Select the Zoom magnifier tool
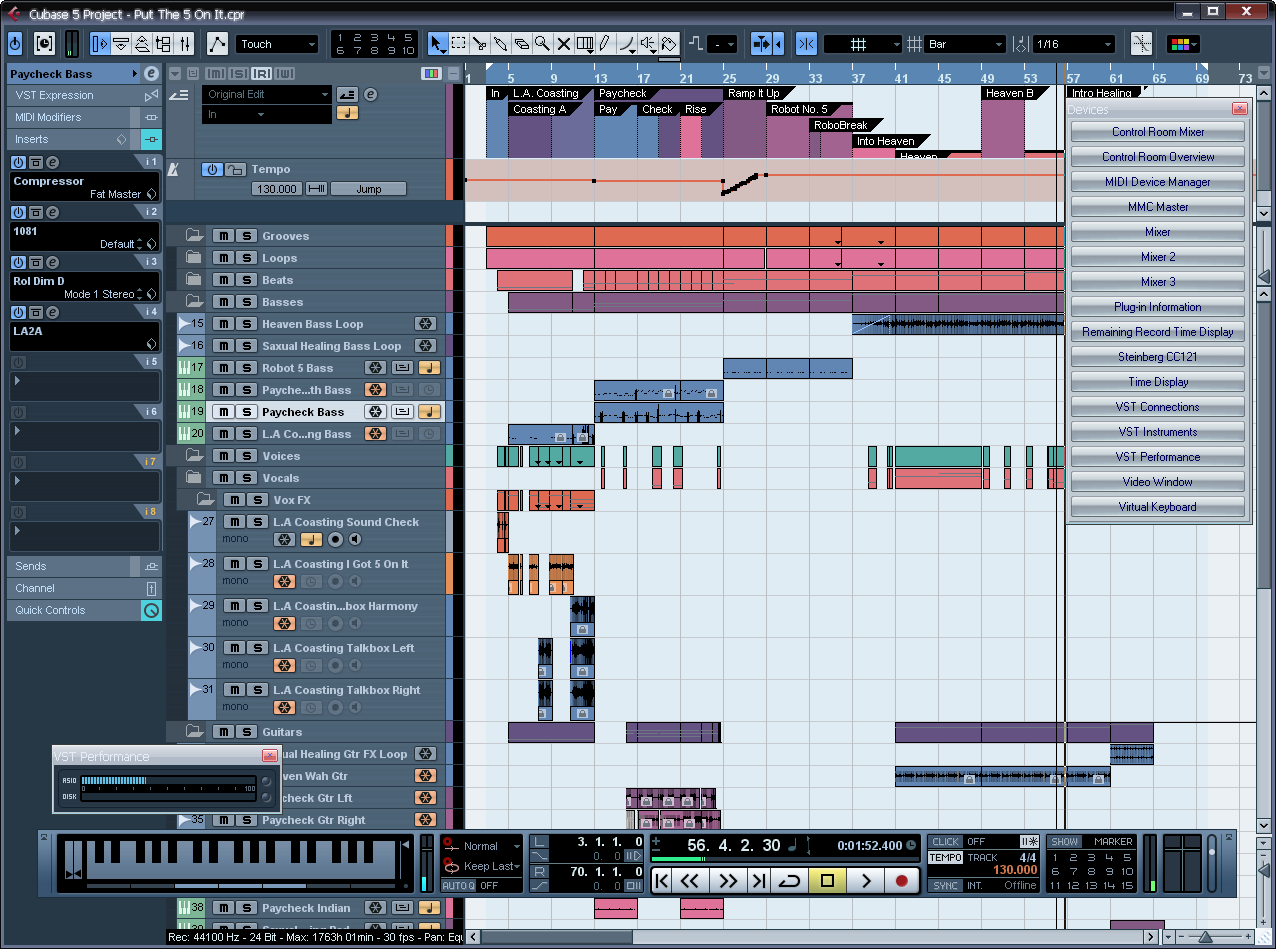The height and width of the screenshot is (949, 1276). (542, 44)
